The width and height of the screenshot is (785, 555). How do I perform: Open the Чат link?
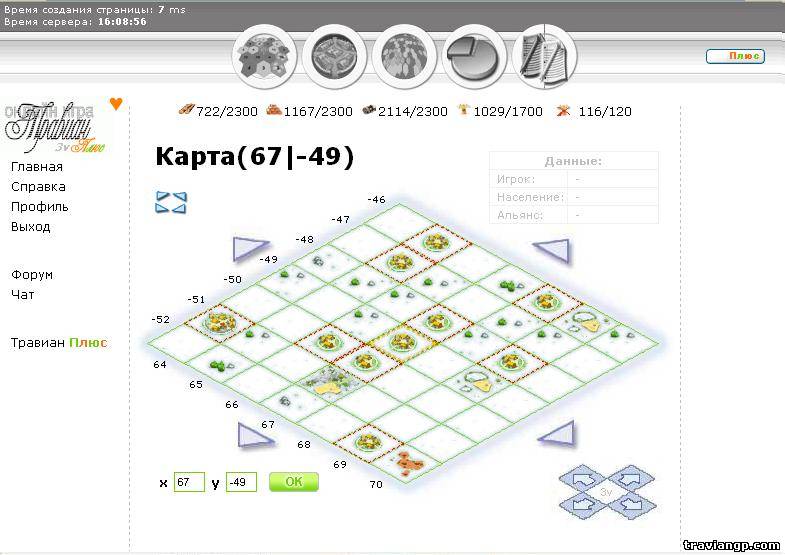(x=23, y=295)
